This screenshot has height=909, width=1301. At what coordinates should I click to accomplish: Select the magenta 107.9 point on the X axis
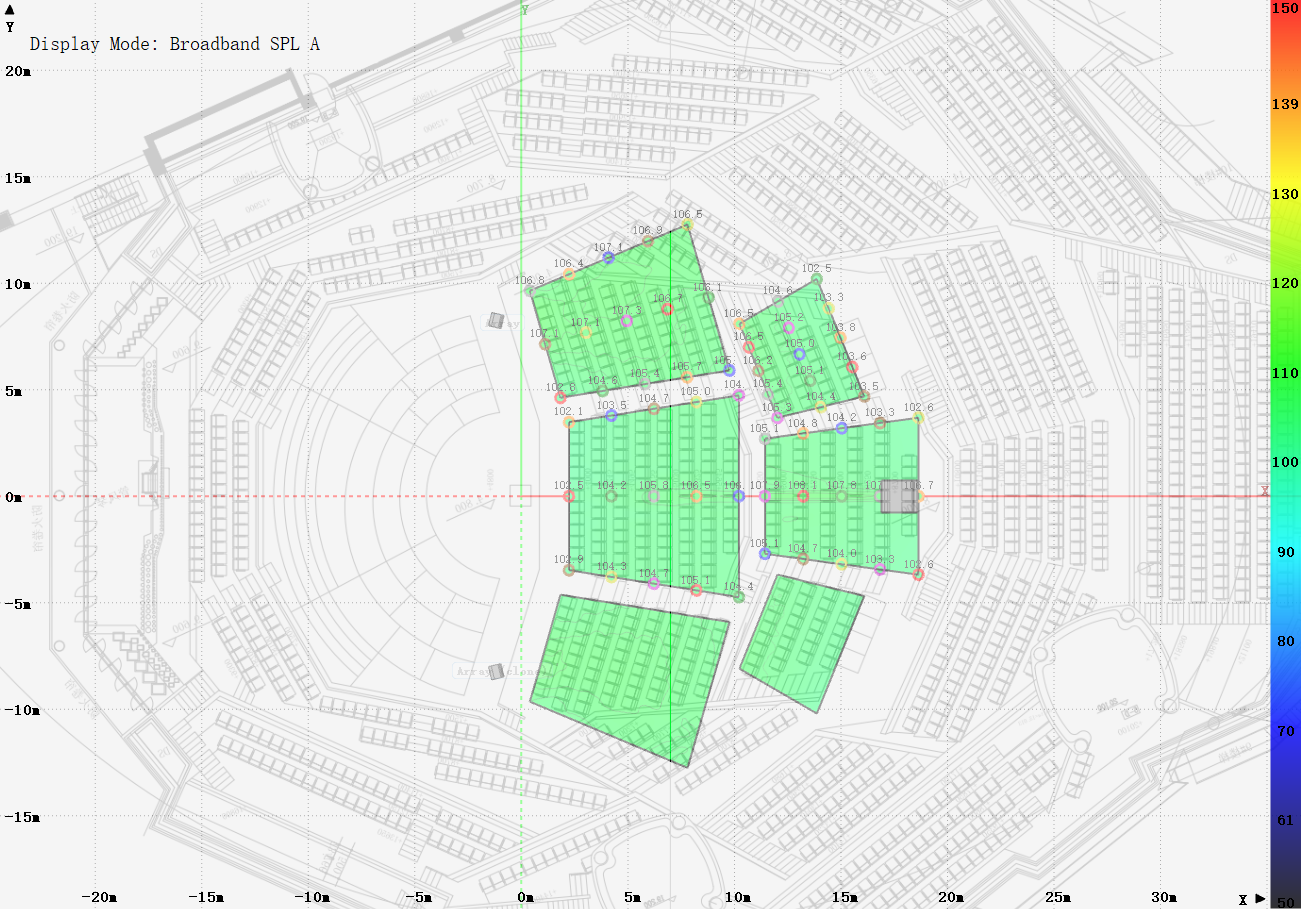point(765,496)
